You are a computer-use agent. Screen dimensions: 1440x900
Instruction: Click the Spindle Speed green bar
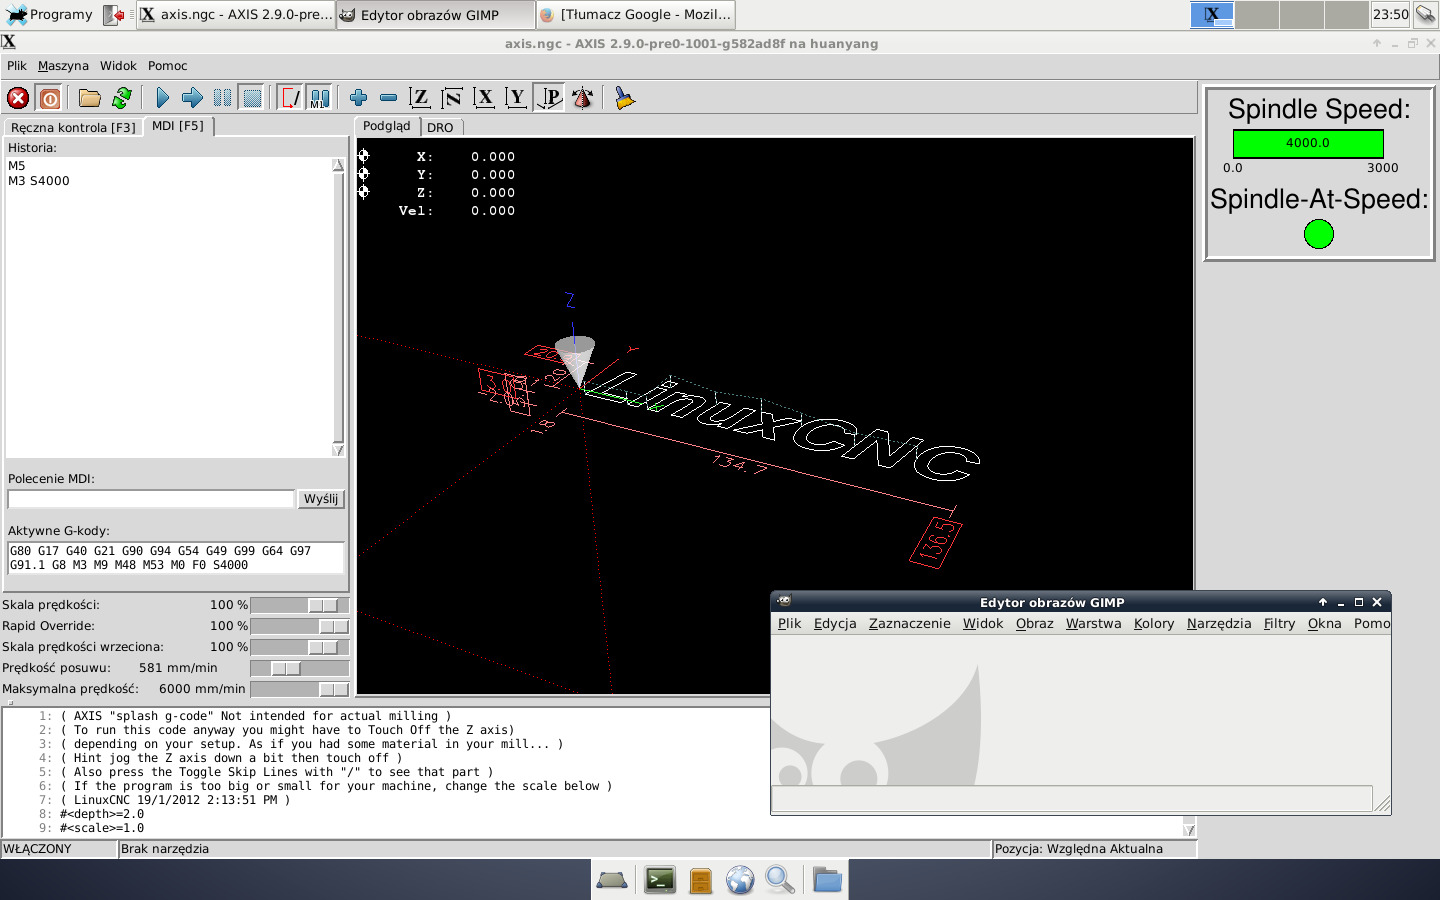(x=1308, y=143)
